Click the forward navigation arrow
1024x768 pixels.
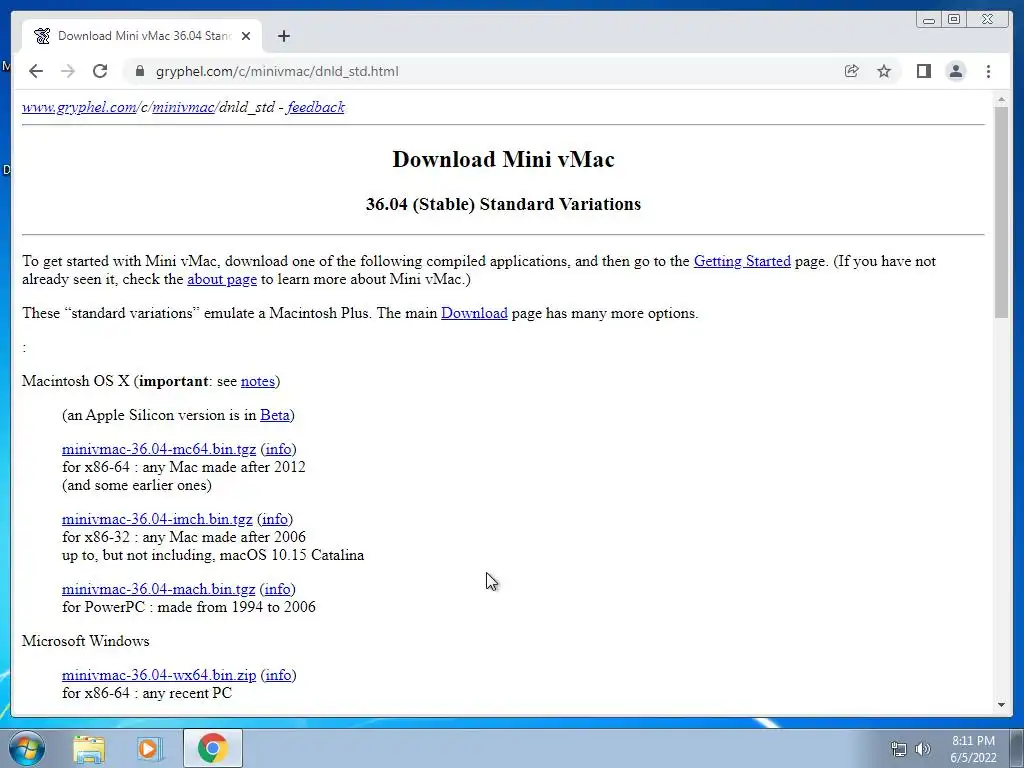[68, 71]
